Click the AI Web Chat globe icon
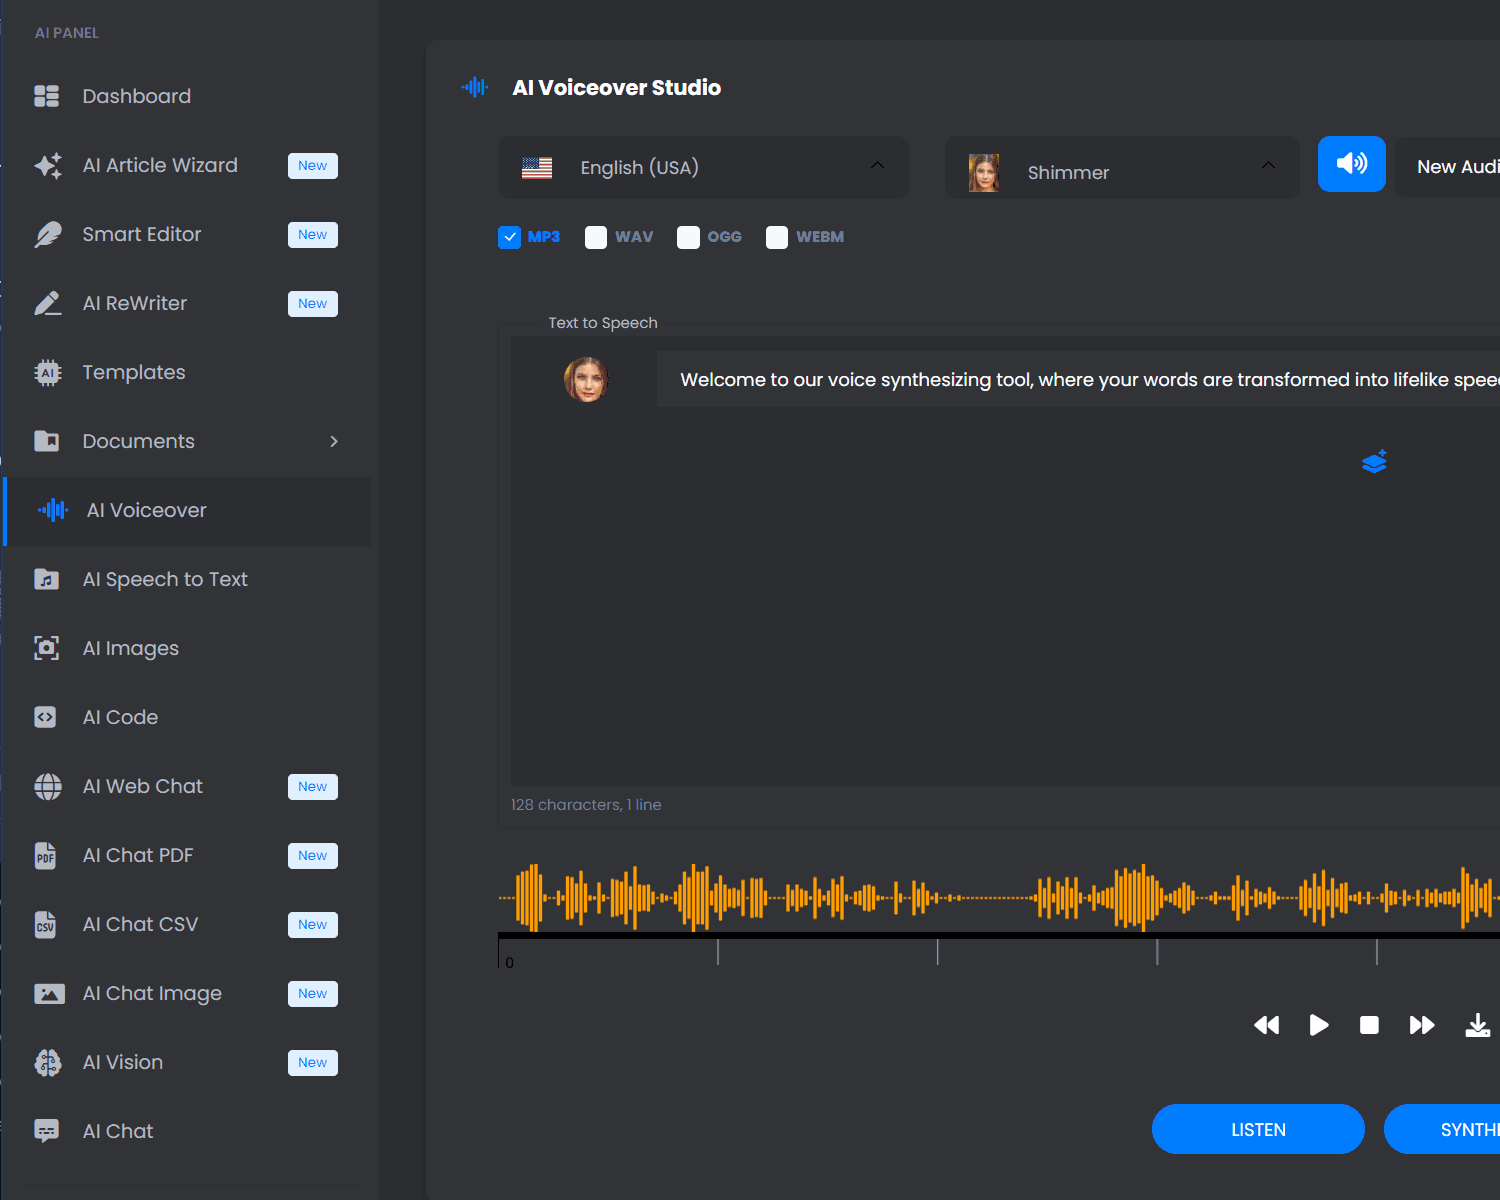Image resolution: width=1500 pixels, height=1200 pixels. coord(47,786)
